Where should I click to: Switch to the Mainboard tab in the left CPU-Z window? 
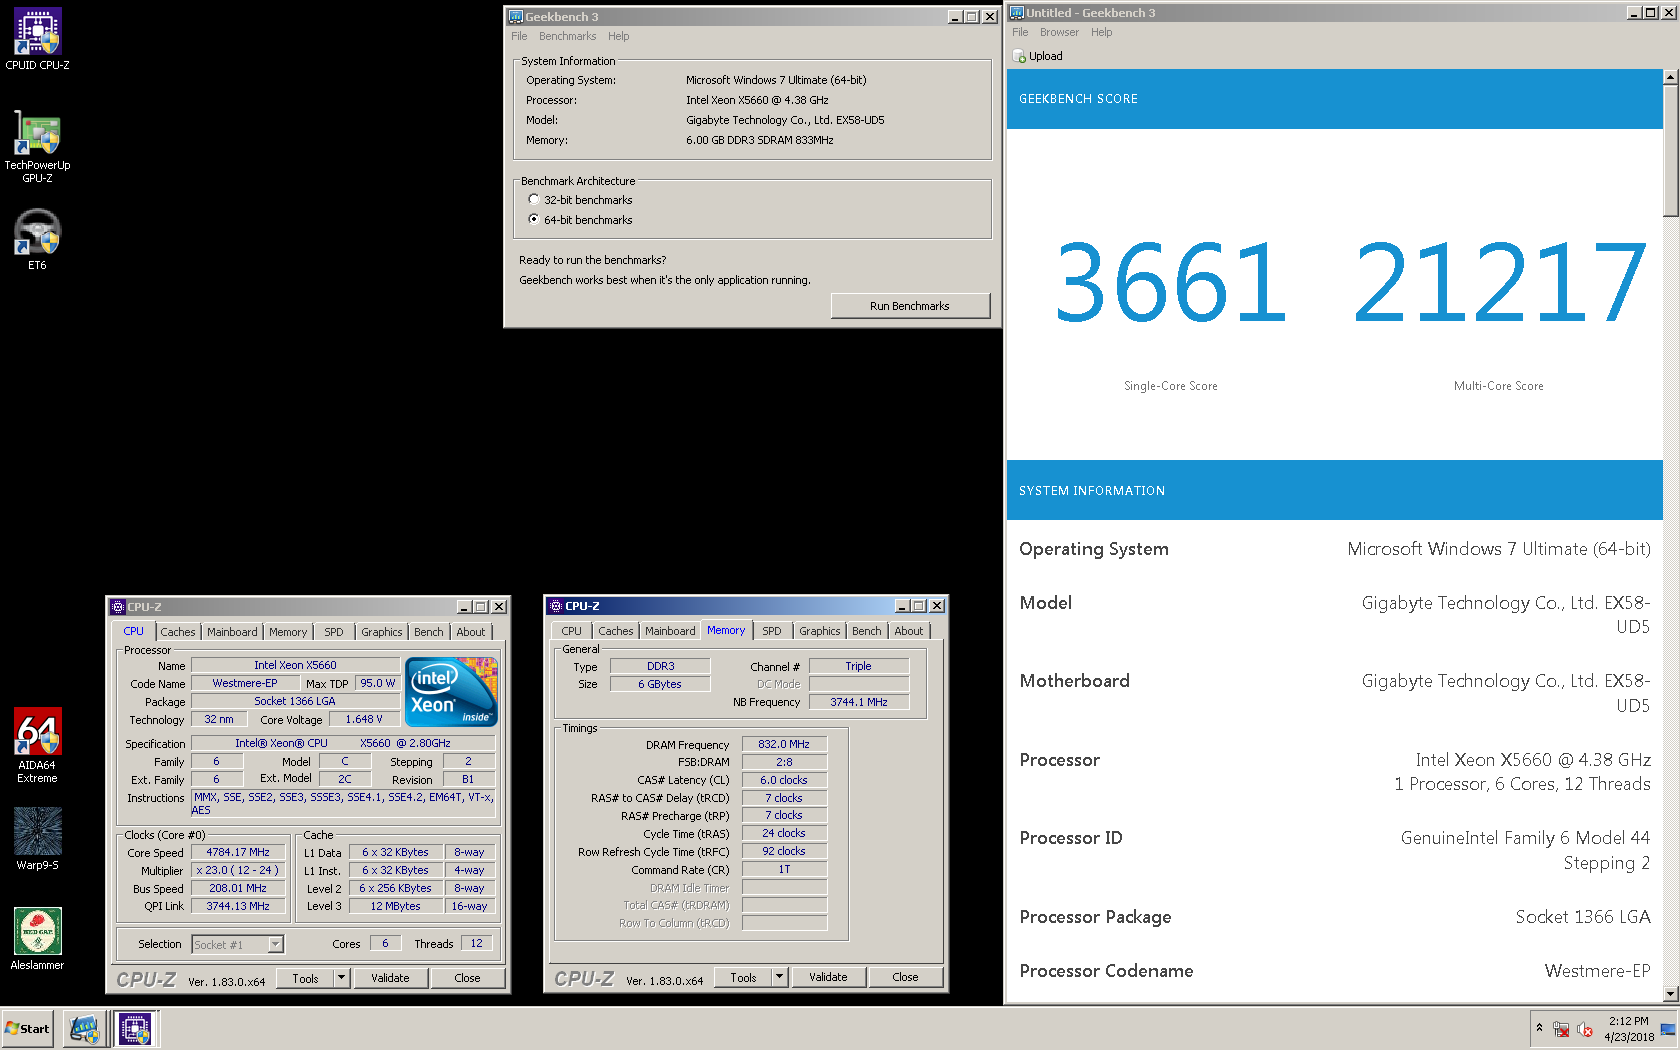coord(232,632)
